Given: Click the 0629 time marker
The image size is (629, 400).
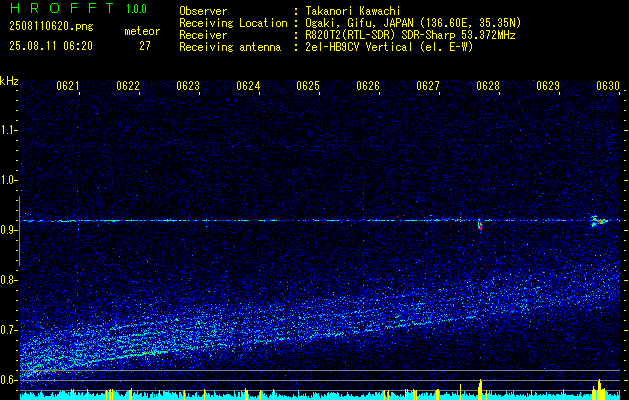Looking at the screenshot, I should (x=548, y=86).
